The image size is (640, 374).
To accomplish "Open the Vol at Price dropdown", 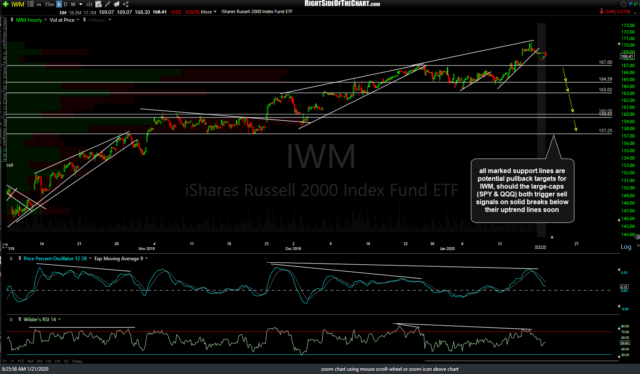I will [78, 20].
